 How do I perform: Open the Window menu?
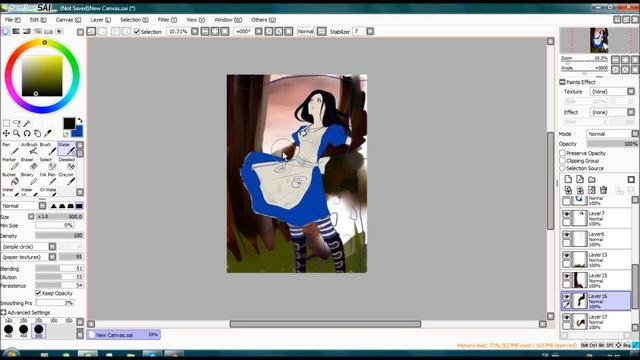[x=228, y=20]
